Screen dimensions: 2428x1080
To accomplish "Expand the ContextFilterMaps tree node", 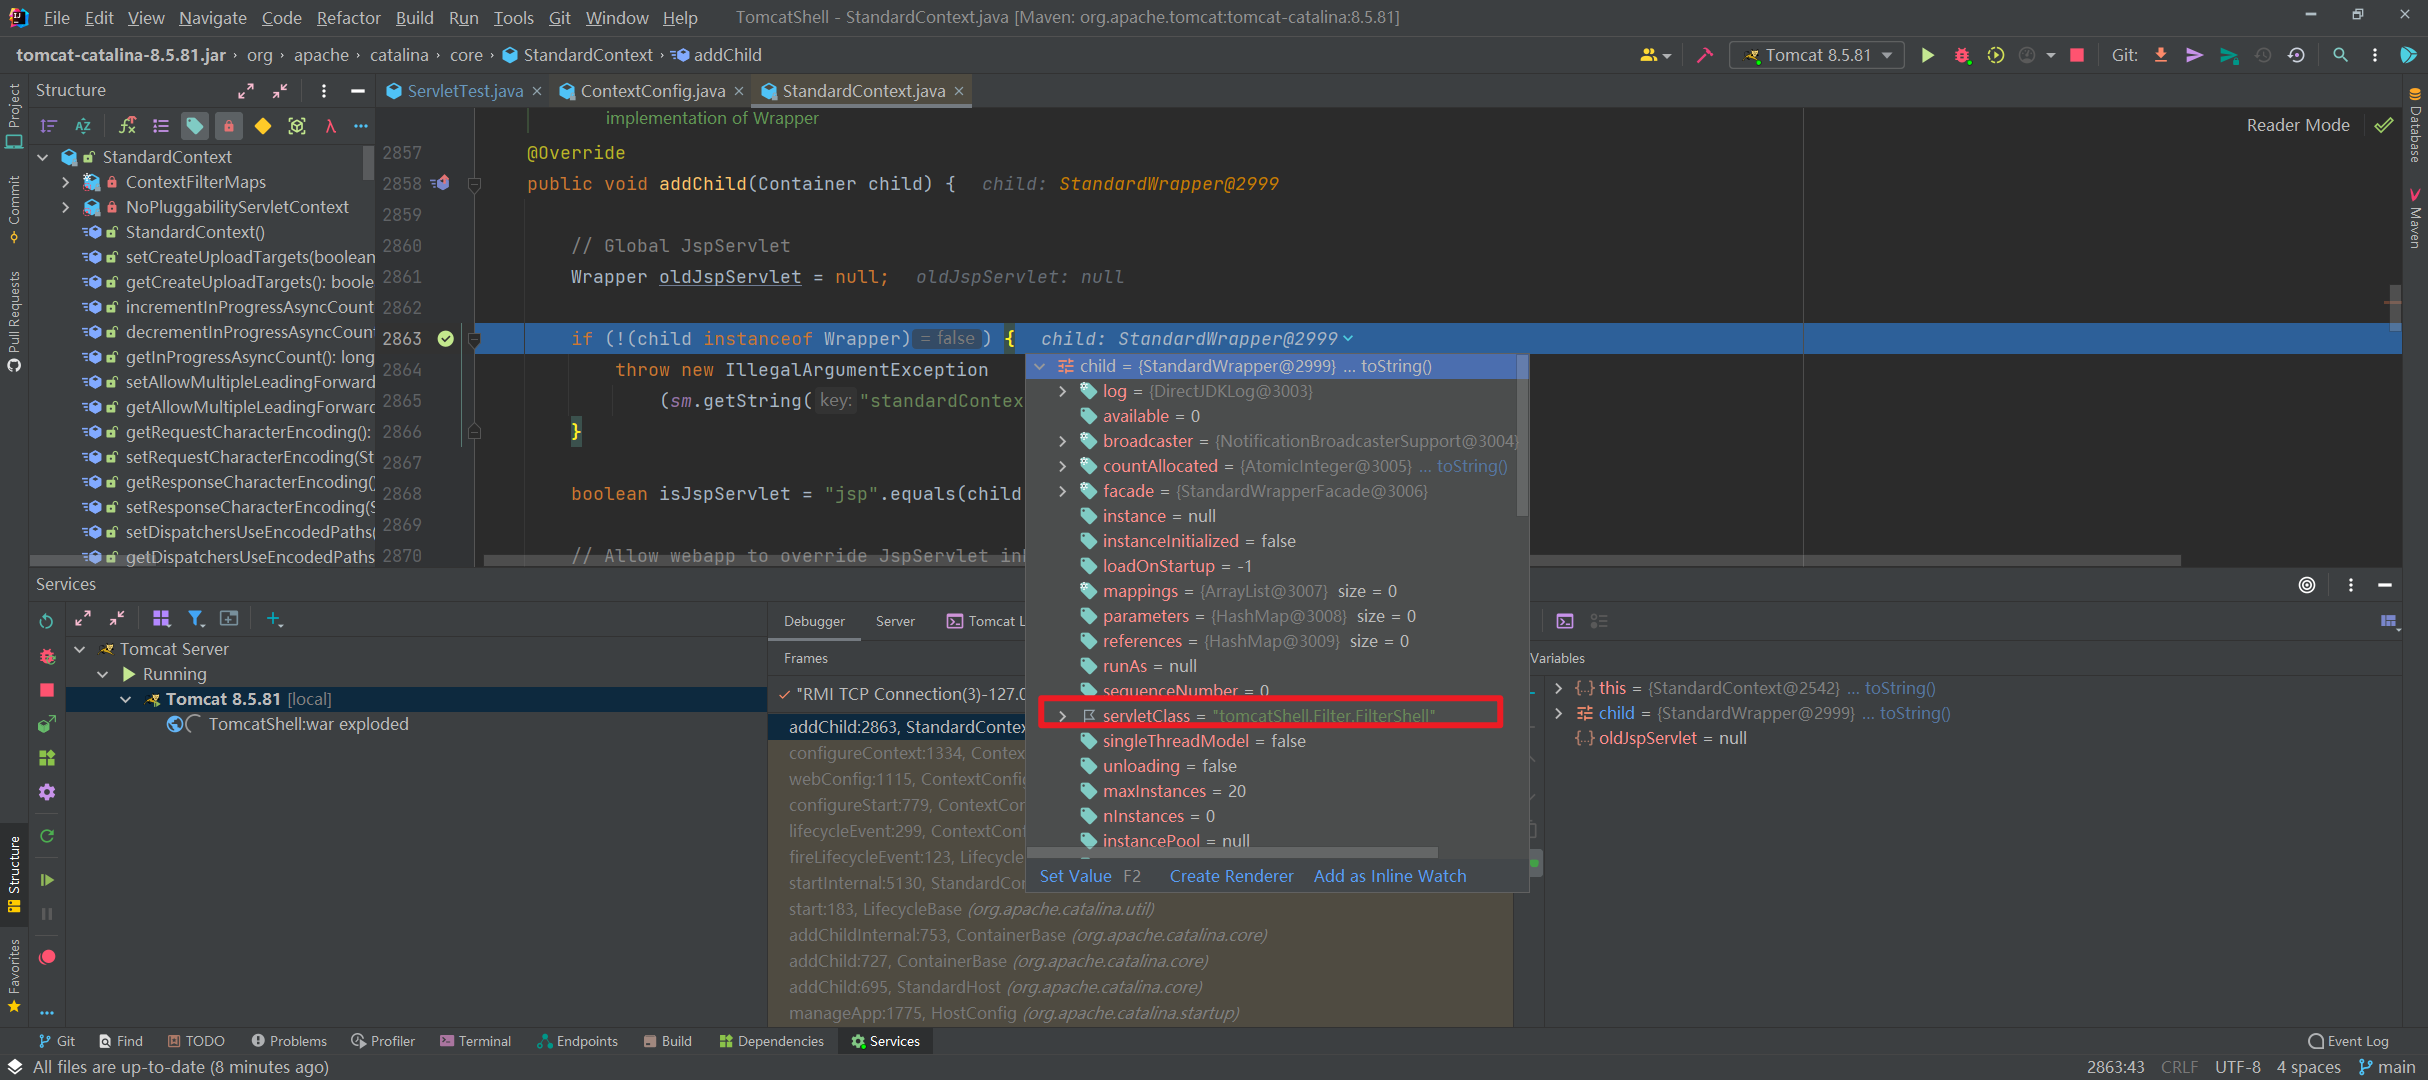I will 66,182.
